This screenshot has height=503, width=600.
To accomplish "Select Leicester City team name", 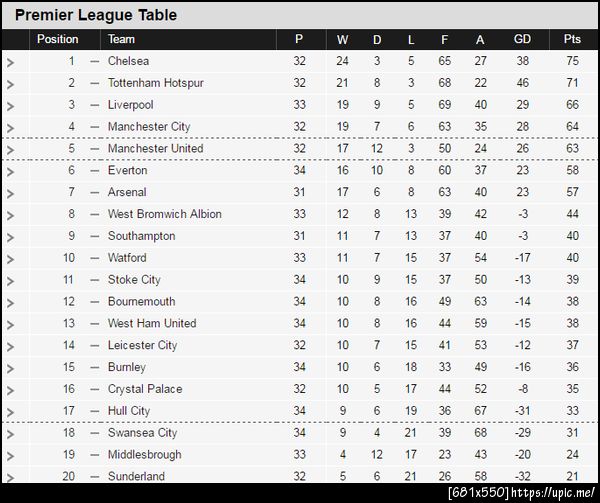I will pos(142,346).
